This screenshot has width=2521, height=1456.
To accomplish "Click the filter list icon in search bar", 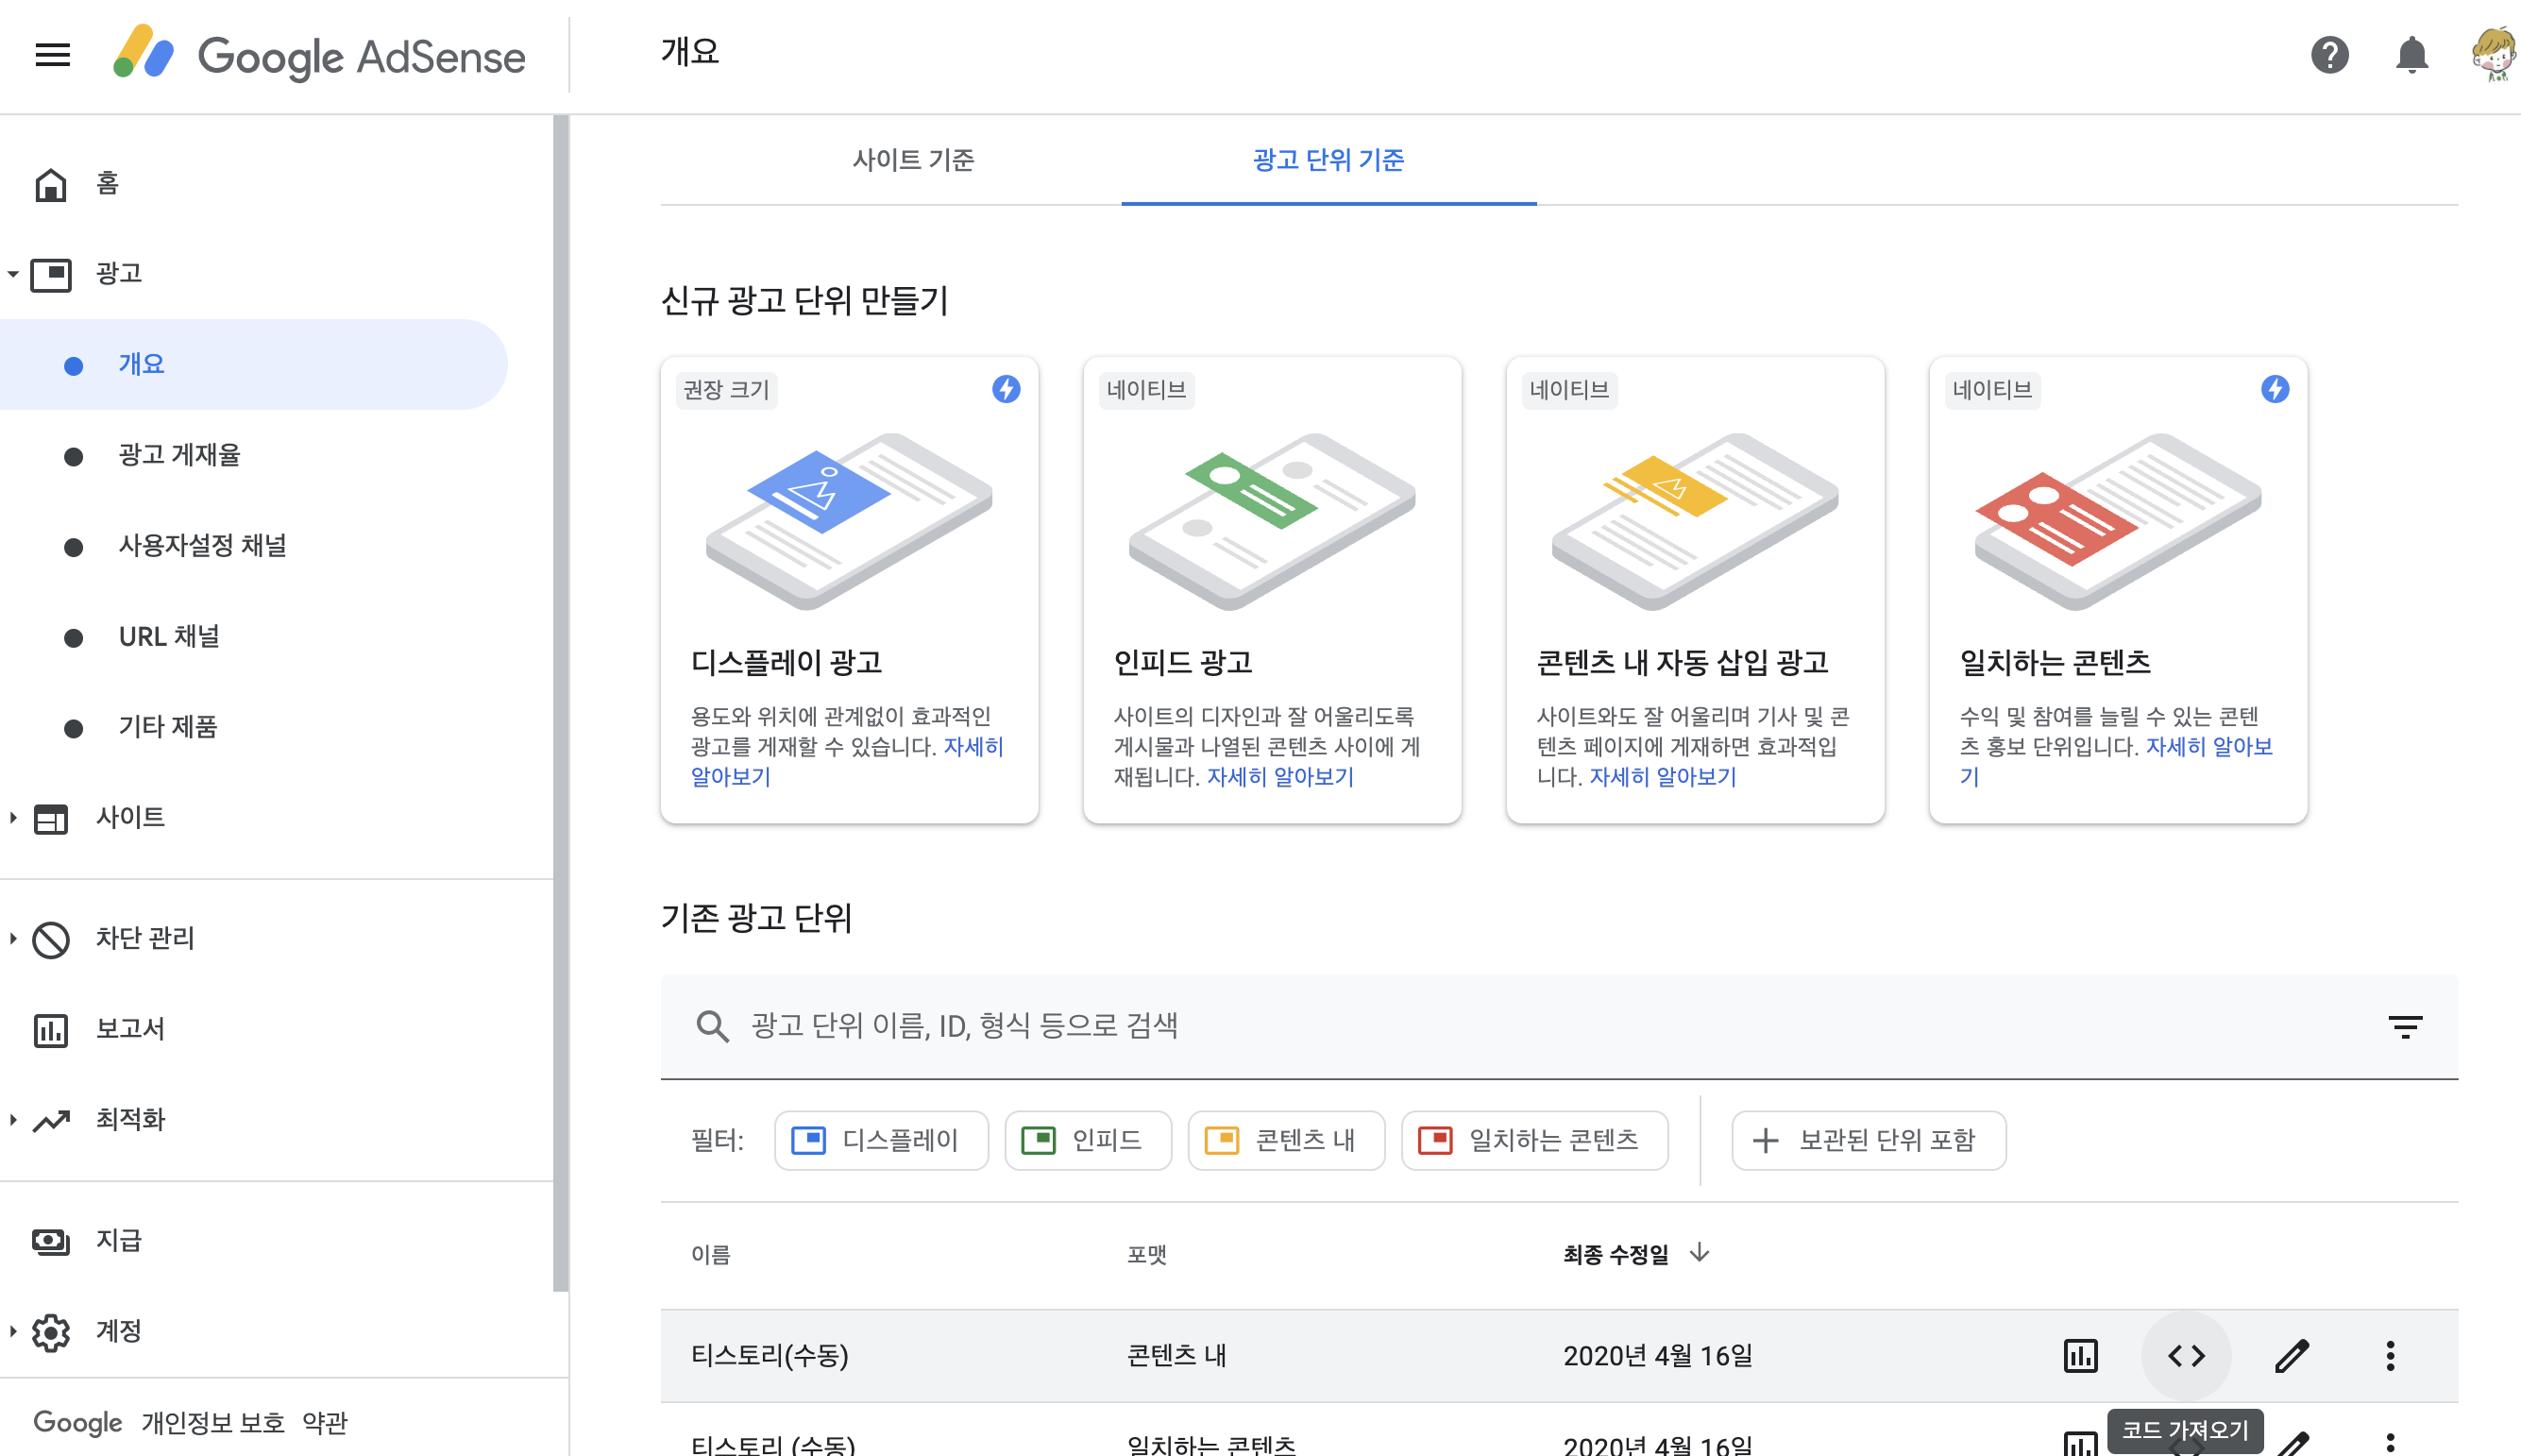I will coord(2405,1027).
